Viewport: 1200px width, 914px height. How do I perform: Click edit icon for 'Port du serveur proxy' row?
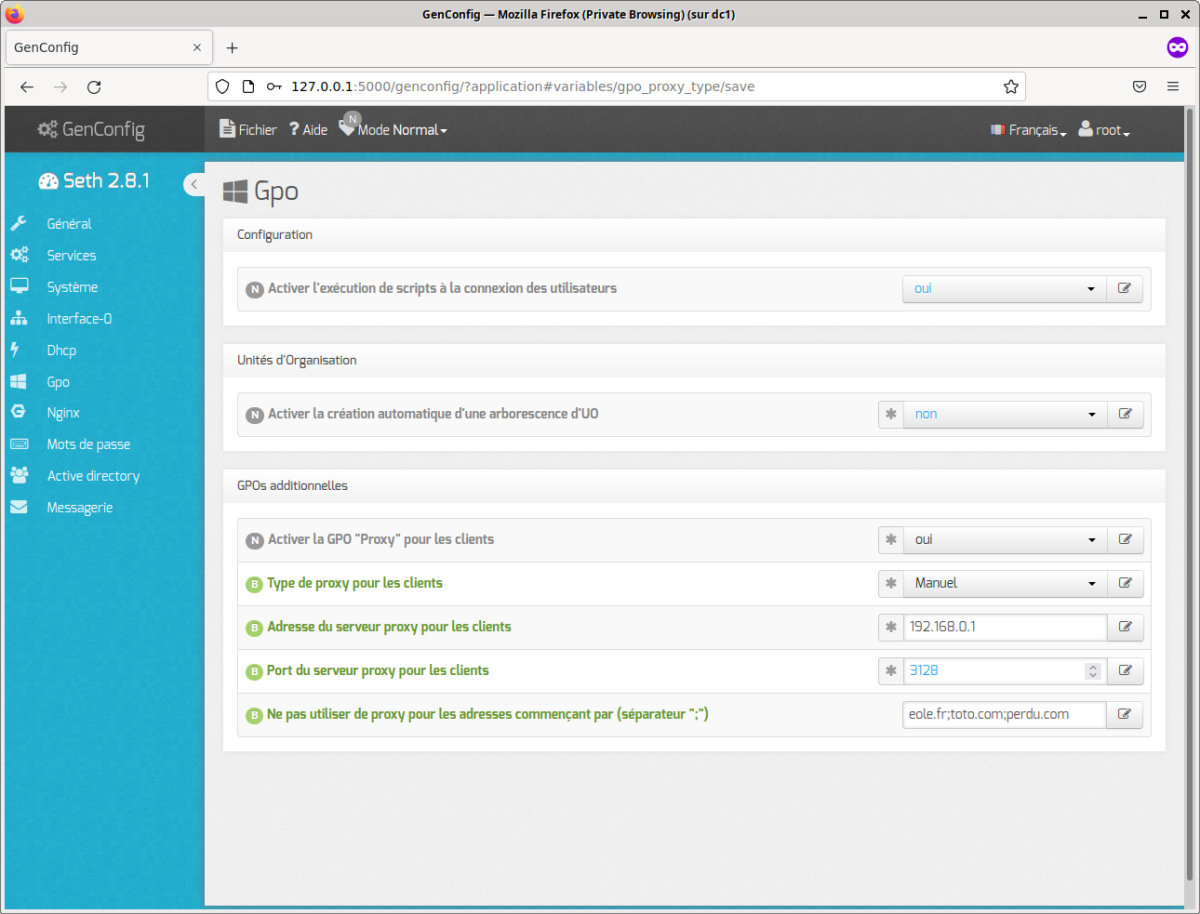[1124, 670]
